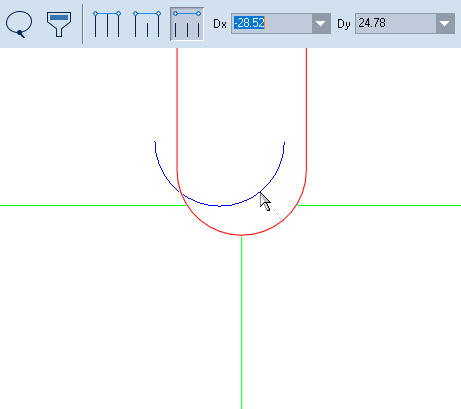Click inside the Dy value field showing 24.78

click(396, 23)
